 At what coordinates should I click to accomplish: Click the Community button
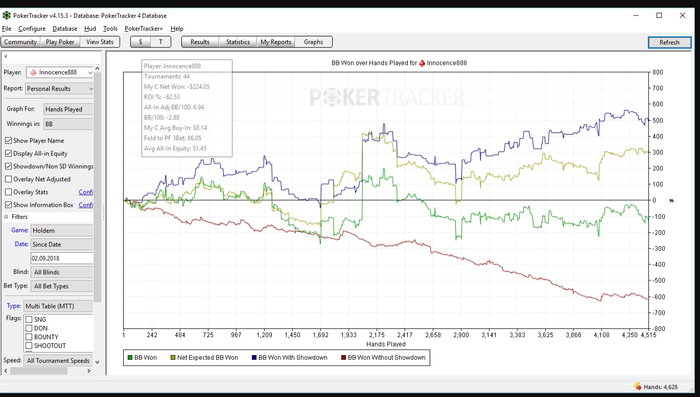coord(21,42)
